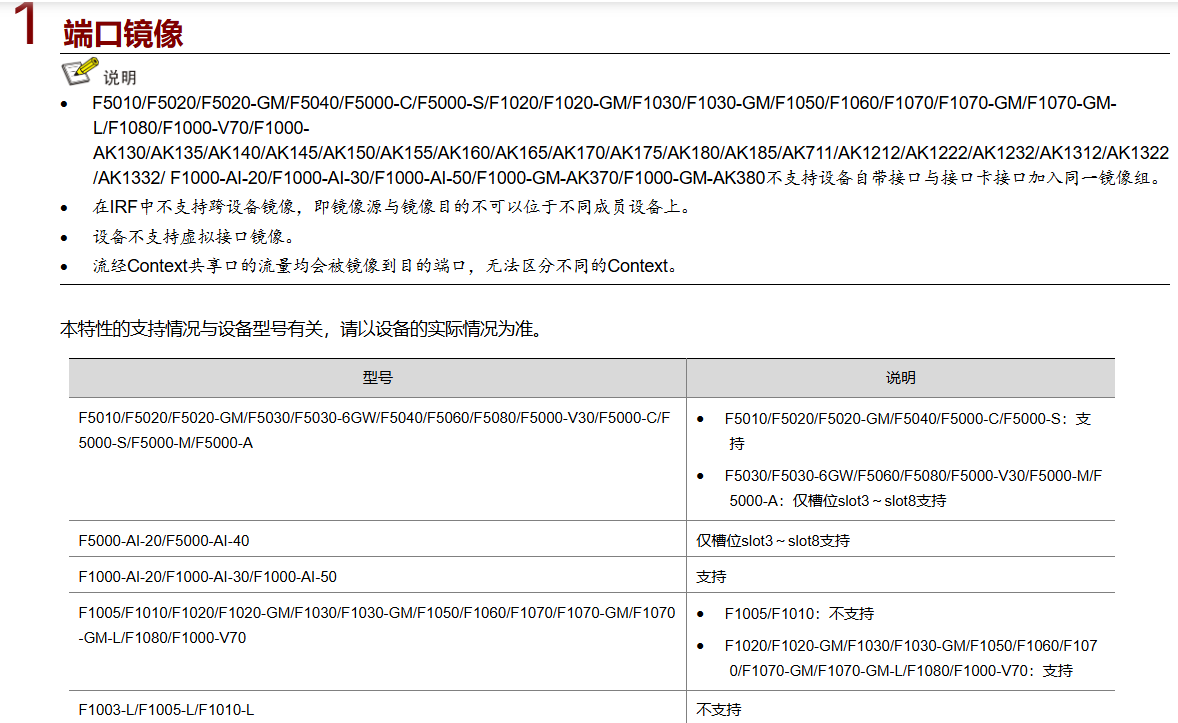Click the 说明 table column header
The width and height of the screenshot is (1178, 723).
[900, 378]
